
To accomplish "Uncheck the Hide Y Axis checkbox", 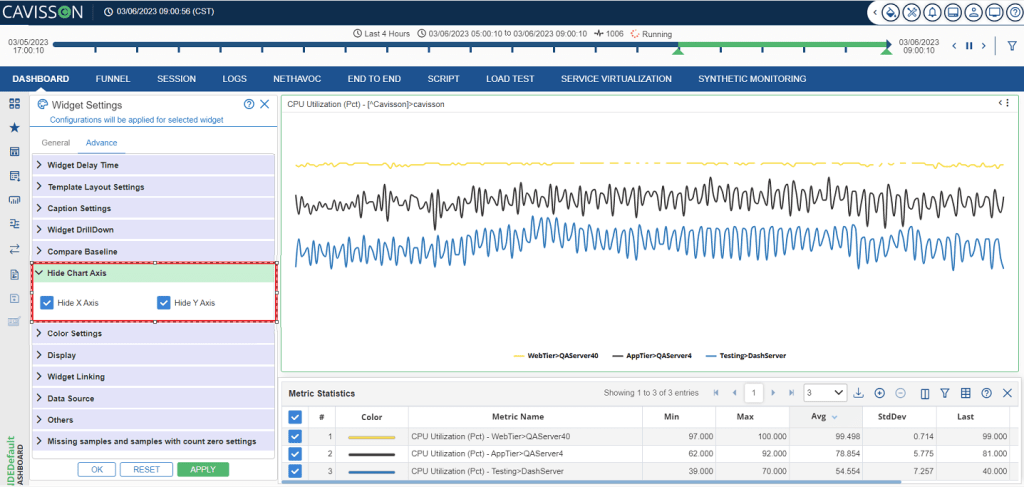I will pyautogui.click(x=164, y=303).
